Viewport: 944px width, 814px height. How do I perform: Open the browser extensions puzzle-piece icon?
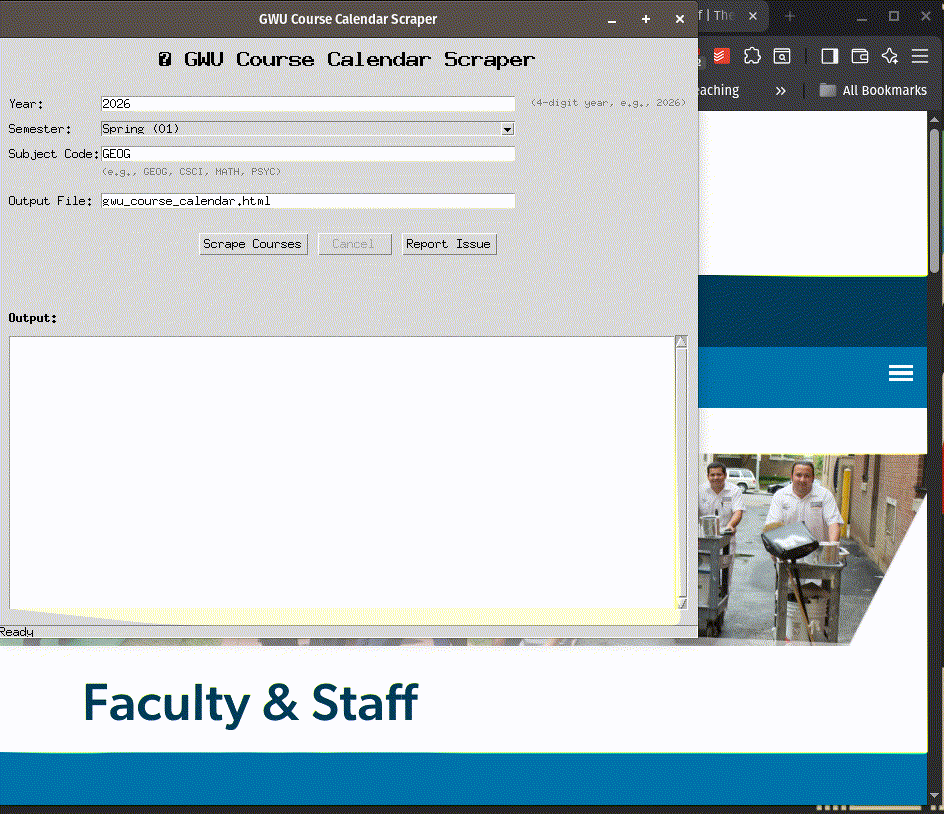tap(751, 56)
